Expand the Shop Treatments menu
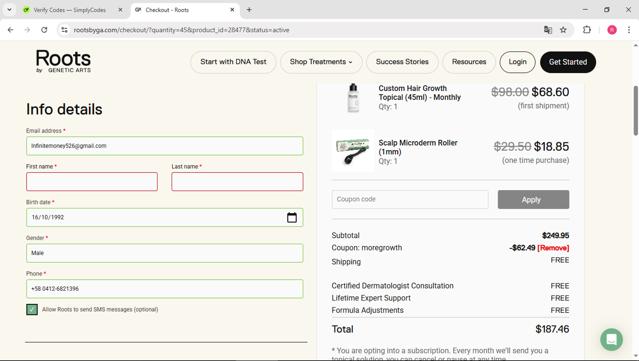 click(321, 62)
